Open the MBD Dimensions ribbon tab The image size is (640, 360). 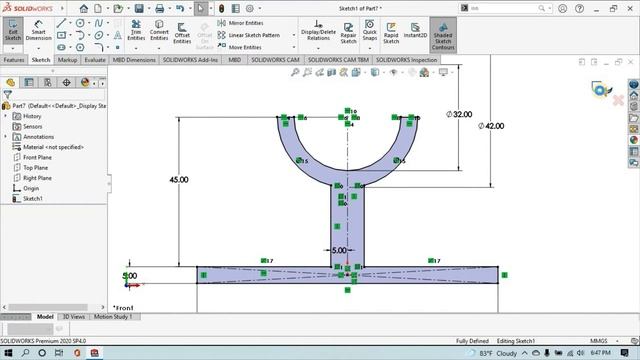click(134, 60)
